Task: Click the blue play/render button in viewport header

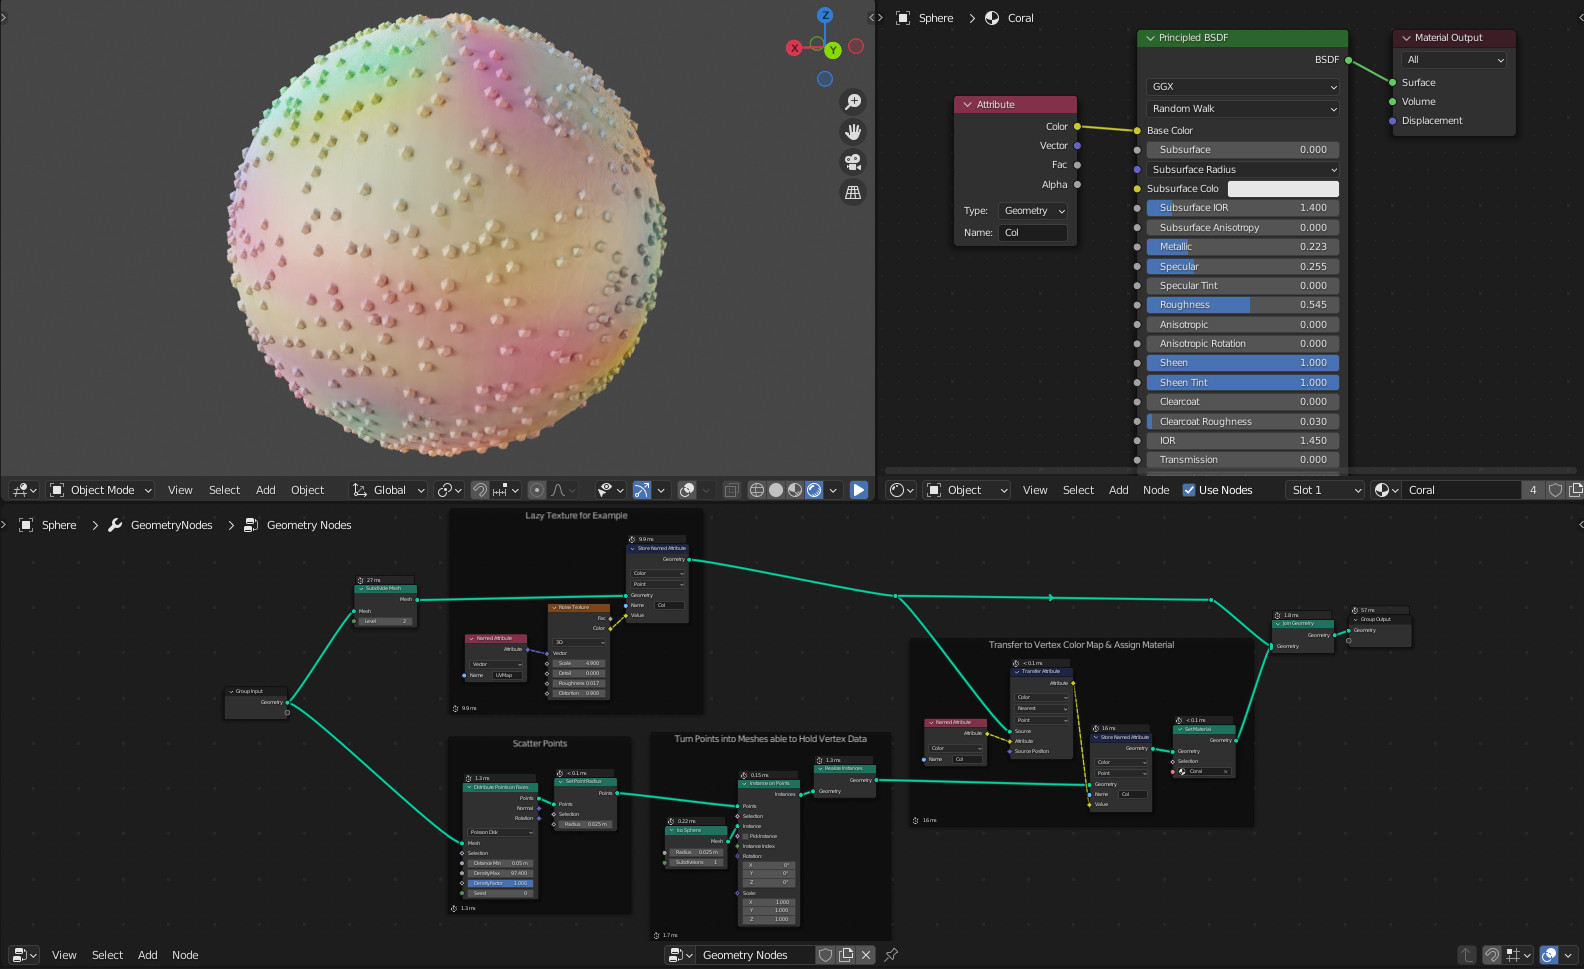Action: pyautogui.click(x=859, y=490)
